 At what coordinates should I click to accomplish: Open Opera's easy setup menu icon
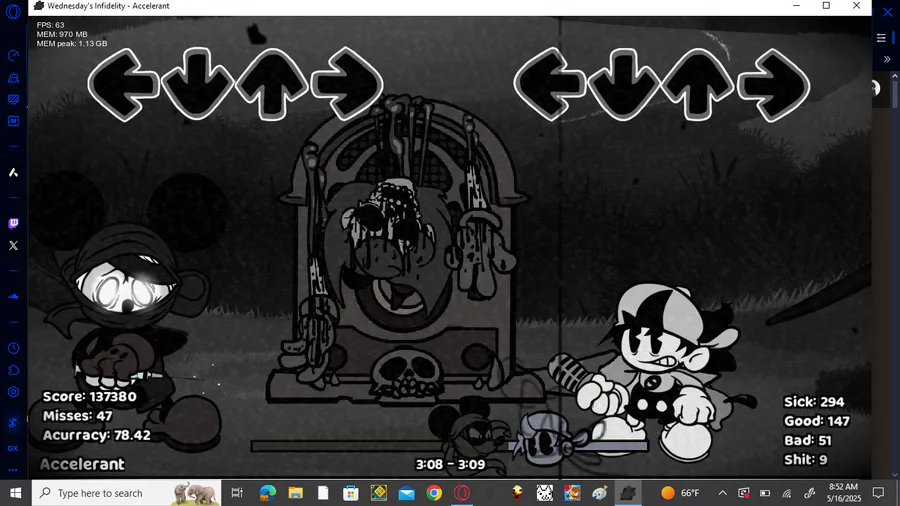click(x=881, y=38)
